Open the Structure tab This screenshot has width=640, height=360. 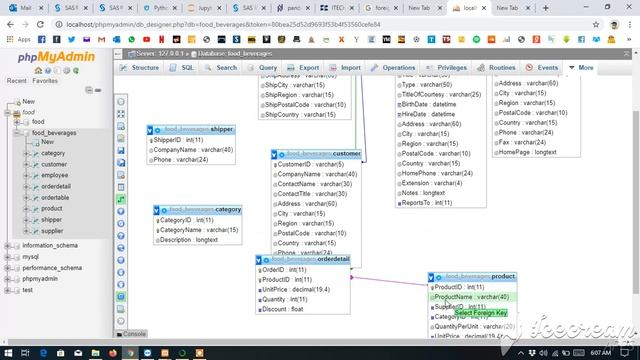pyautogui.click(x=140, y=68)
